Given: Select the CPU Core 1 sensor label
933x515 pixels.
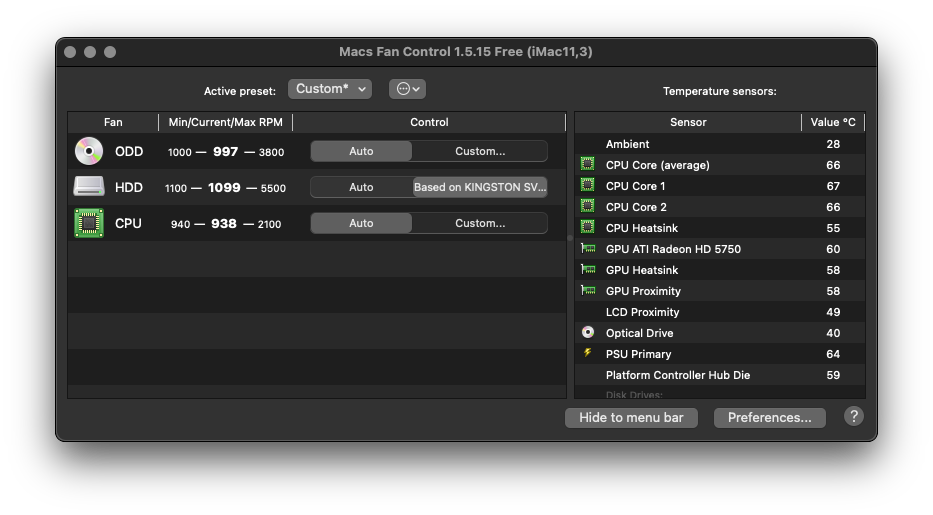Looking at the screenshot, I should pos(635,186).
